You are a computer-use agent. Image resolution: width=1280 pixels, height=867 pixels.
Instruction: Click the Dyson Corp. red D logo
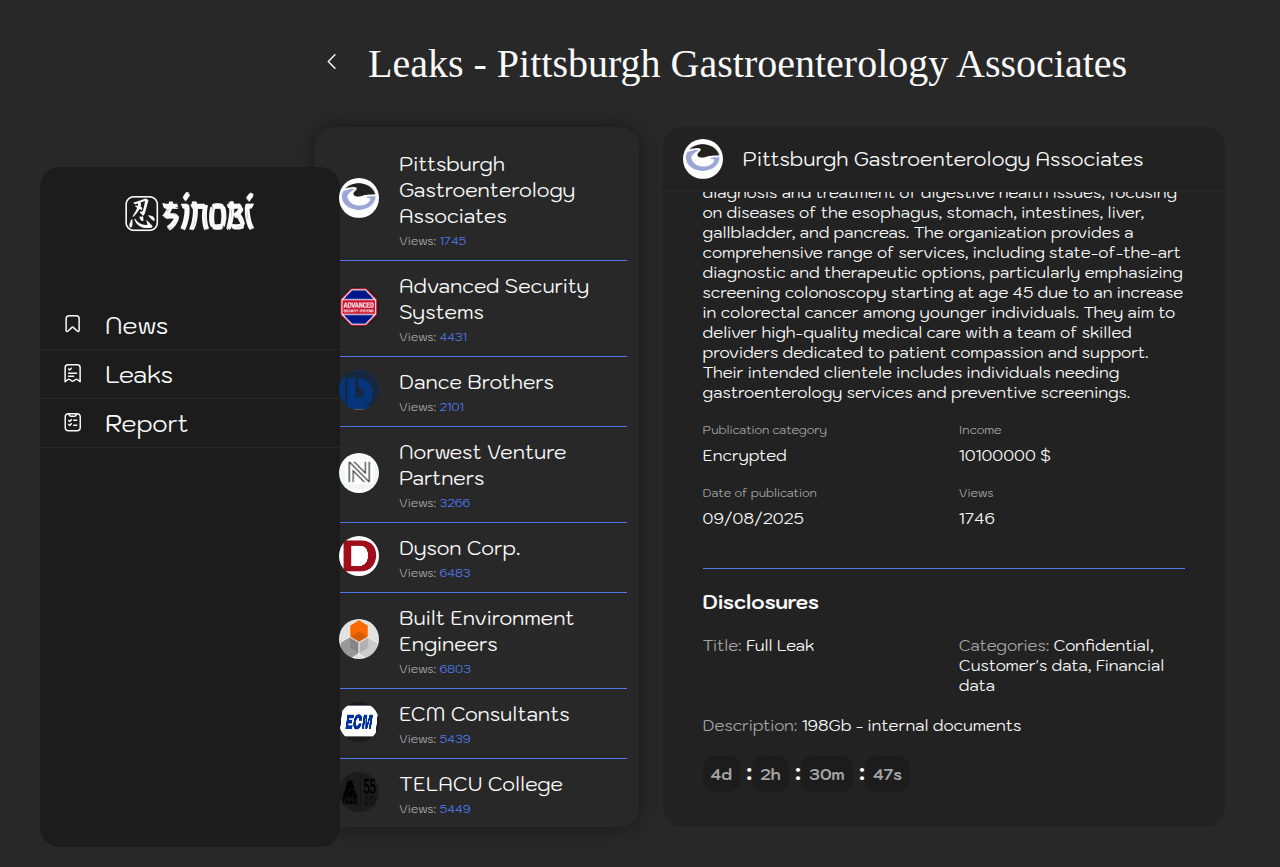click(359, 556)
